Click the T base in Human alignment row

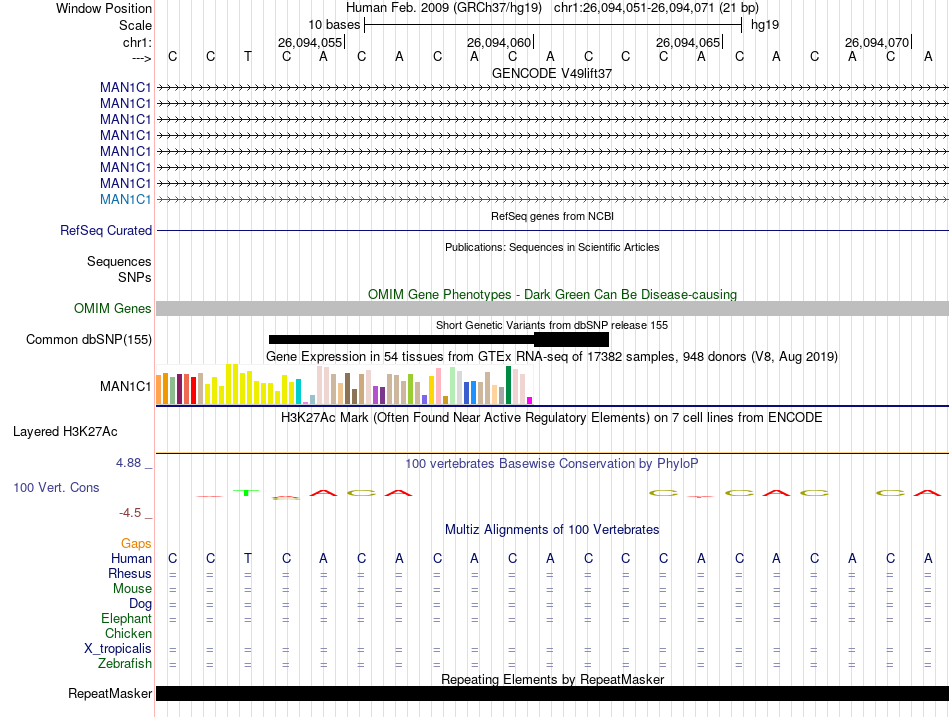[248, 558]
